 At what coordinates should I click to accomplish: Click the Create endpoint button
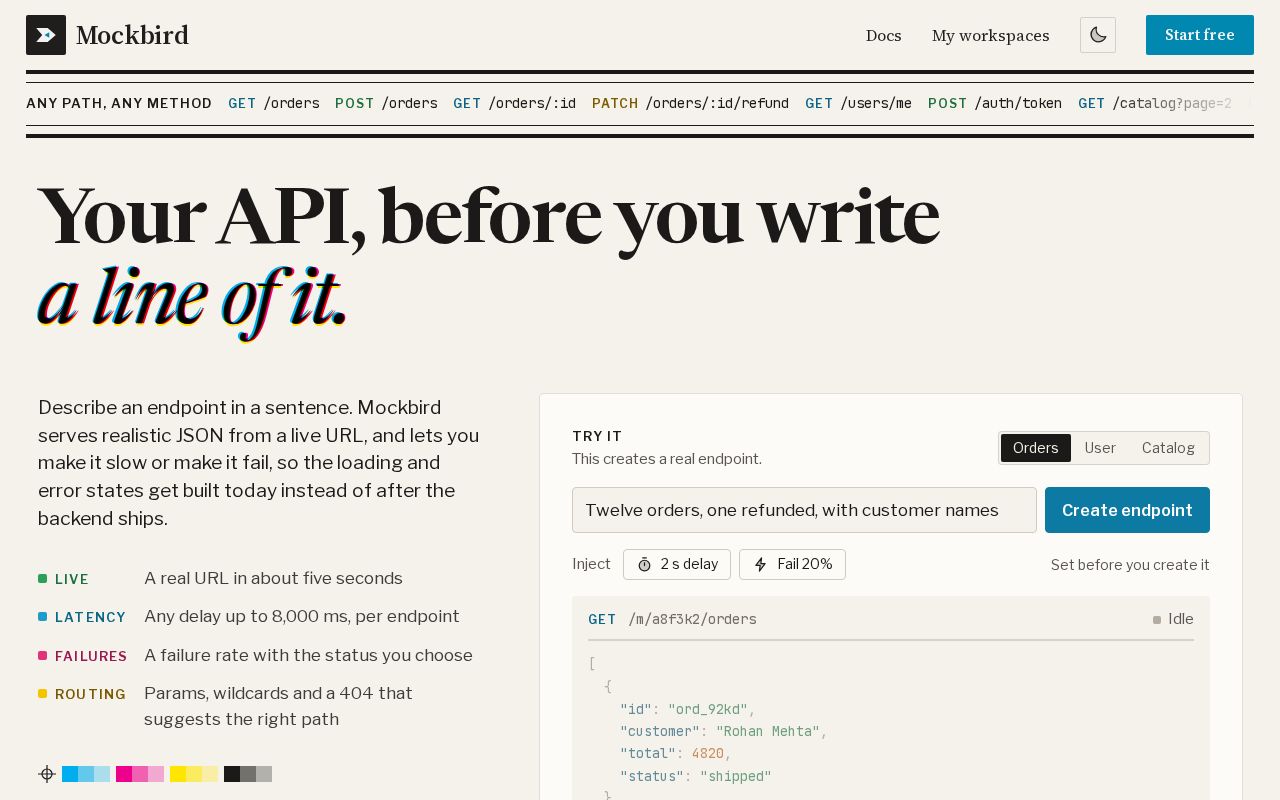pyautogui.click(x=1127, y=510)
